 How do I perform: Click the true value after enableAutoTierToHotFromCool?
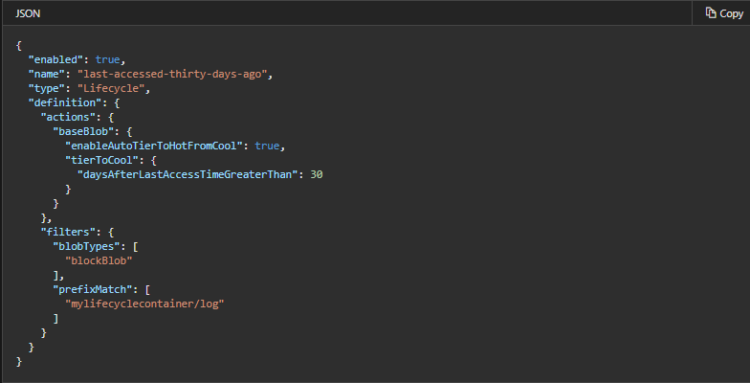tap(267, 146)
